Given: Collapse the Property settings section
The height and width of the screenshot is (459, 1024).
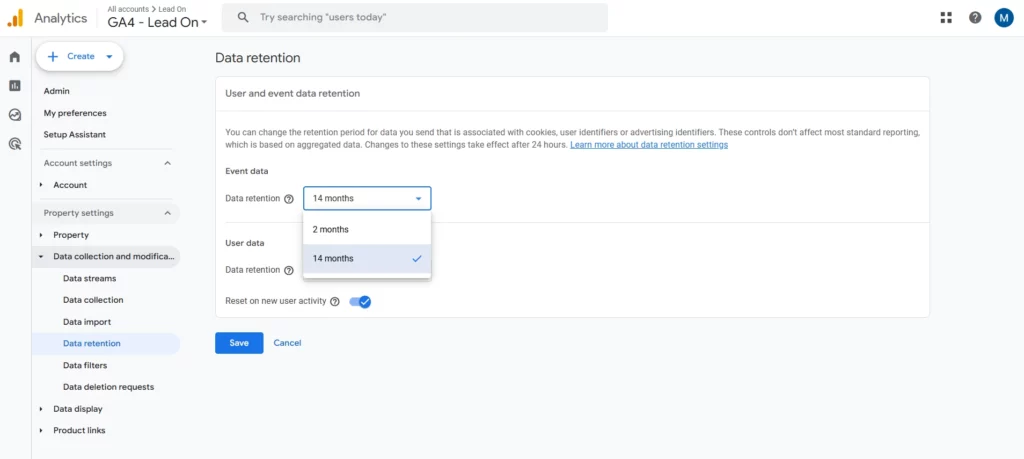Looking at the screenshot, I should (167, 213).
